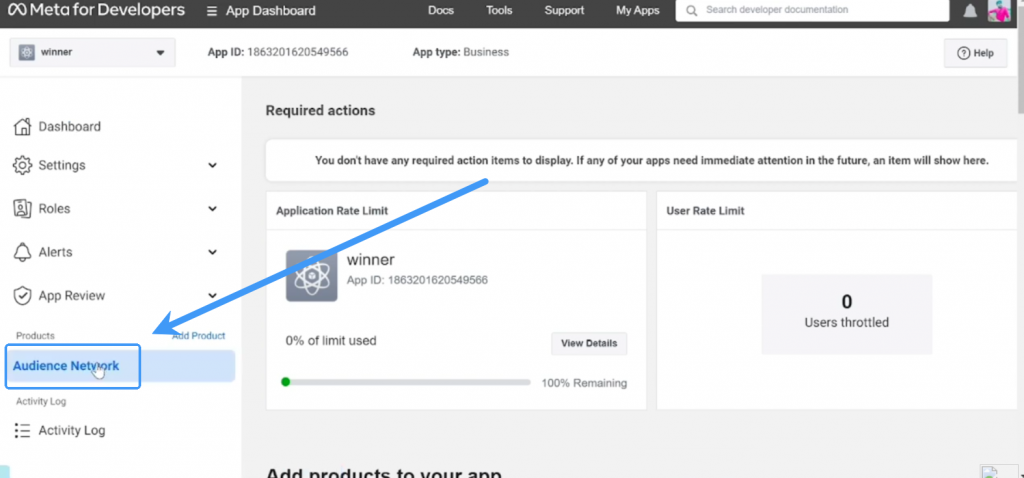Open the Tools menu
This screenshot has width=1024, height=478.
[x=499, y=10]
